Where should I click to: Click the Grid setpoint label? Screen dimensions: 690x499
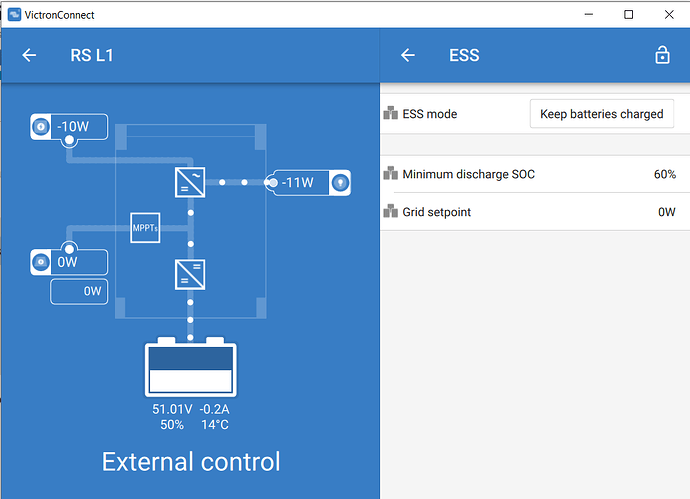[437, 212]
